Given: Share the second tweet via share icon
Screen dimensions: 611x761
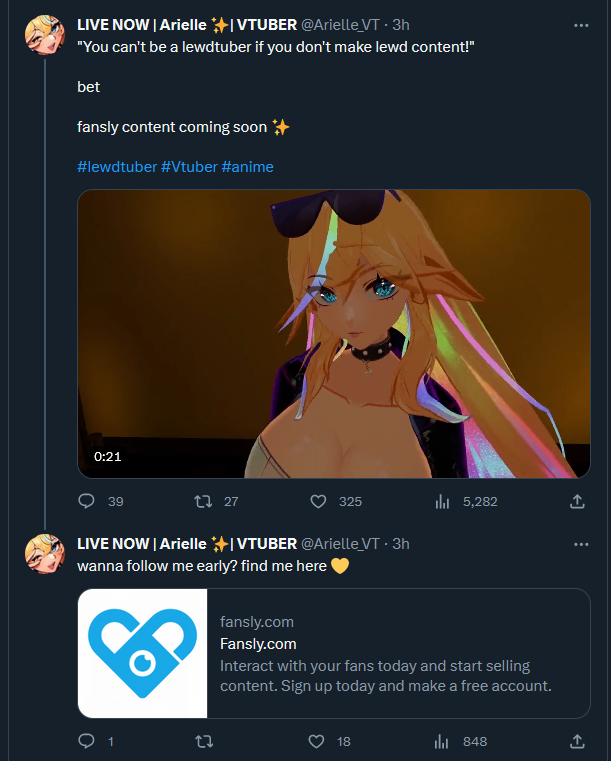Looking at the screenshot, I should [x=577, y=741].
